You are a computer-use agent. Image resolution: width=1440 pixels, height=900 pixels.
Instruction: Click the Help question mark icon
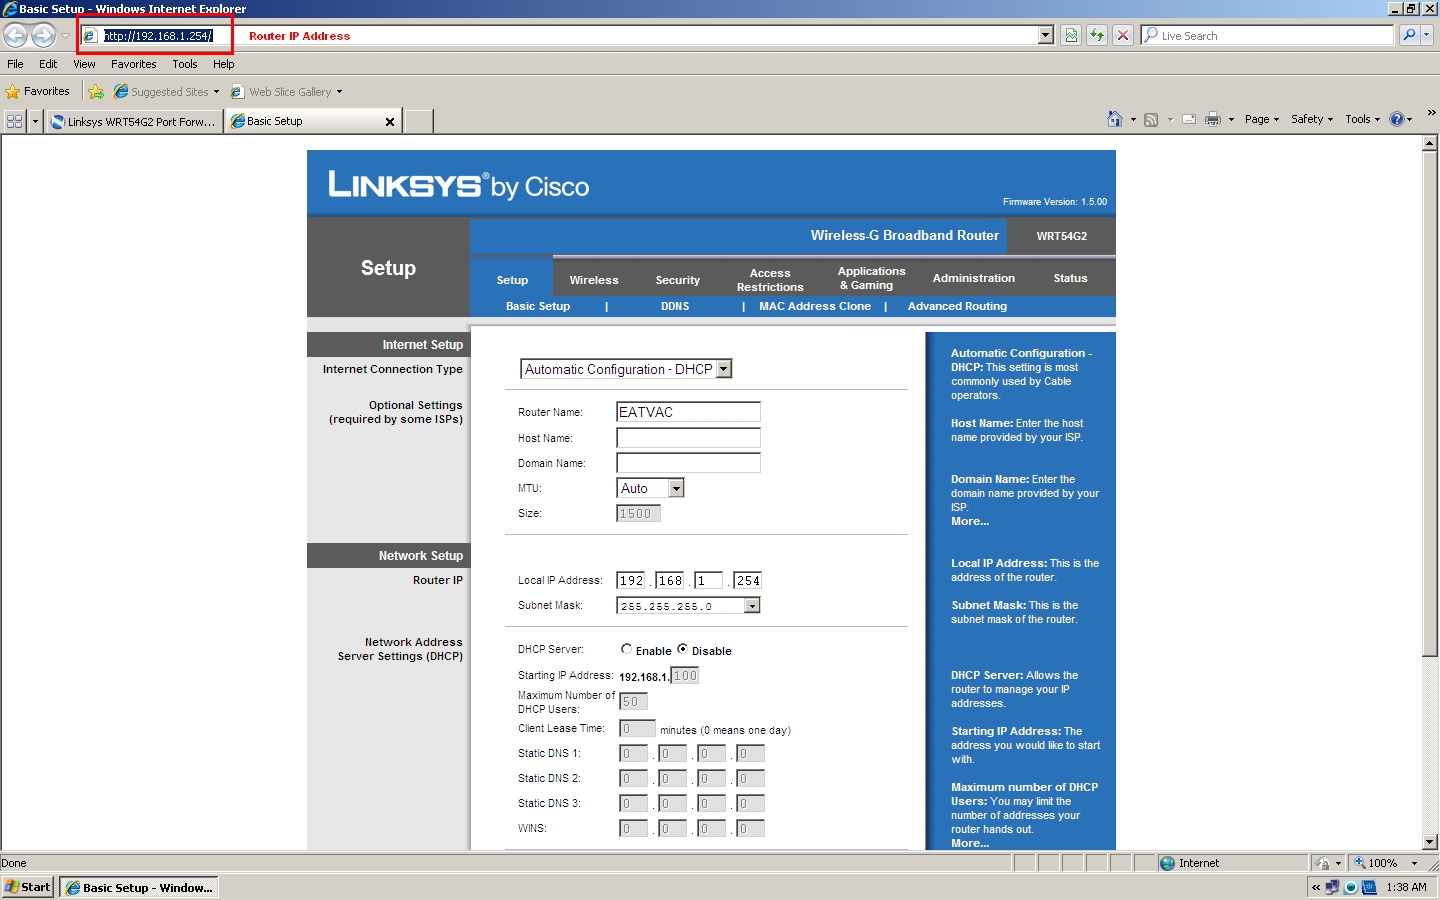[x=1397, y=119]
